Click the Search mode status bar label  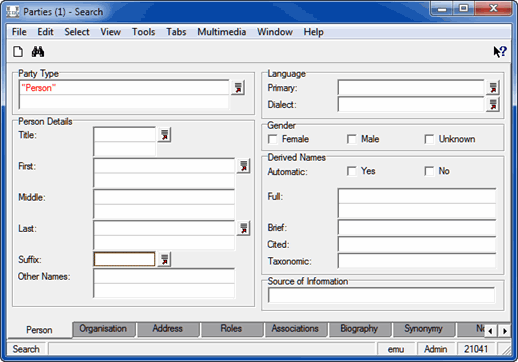pos(26,349)
